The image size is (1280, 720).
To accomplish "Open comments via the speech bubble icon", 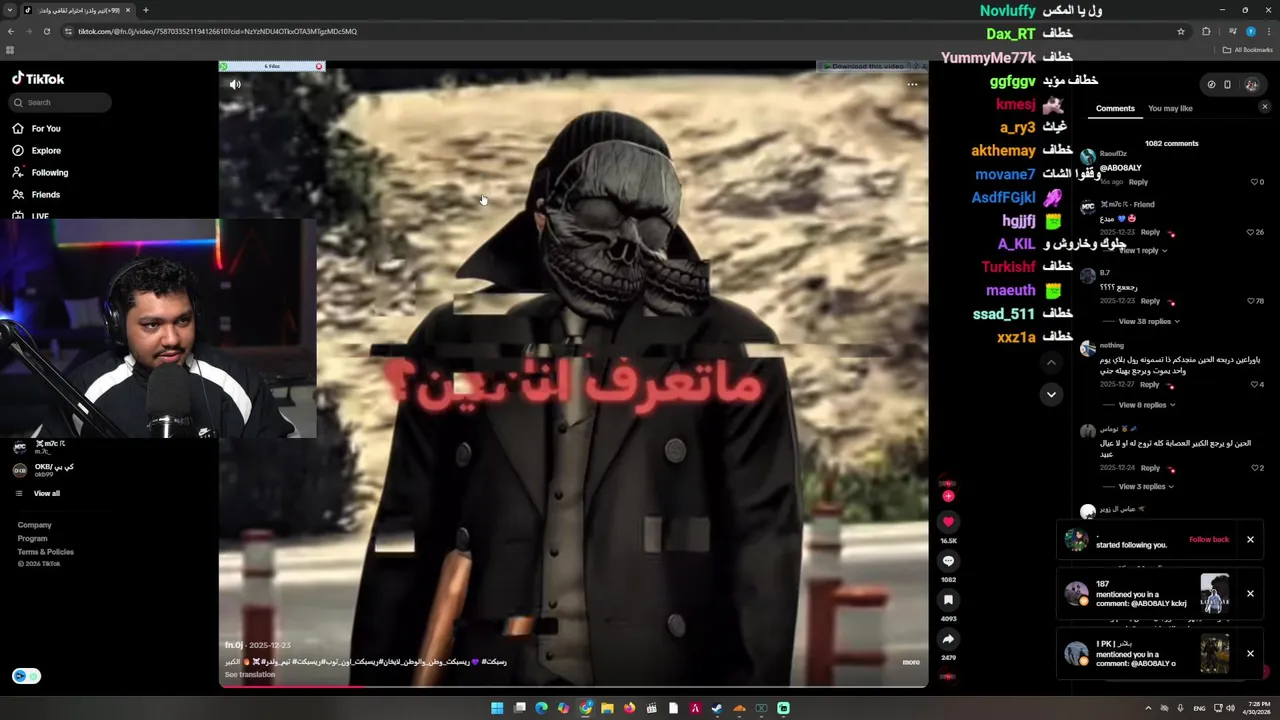I will (948, 561).
